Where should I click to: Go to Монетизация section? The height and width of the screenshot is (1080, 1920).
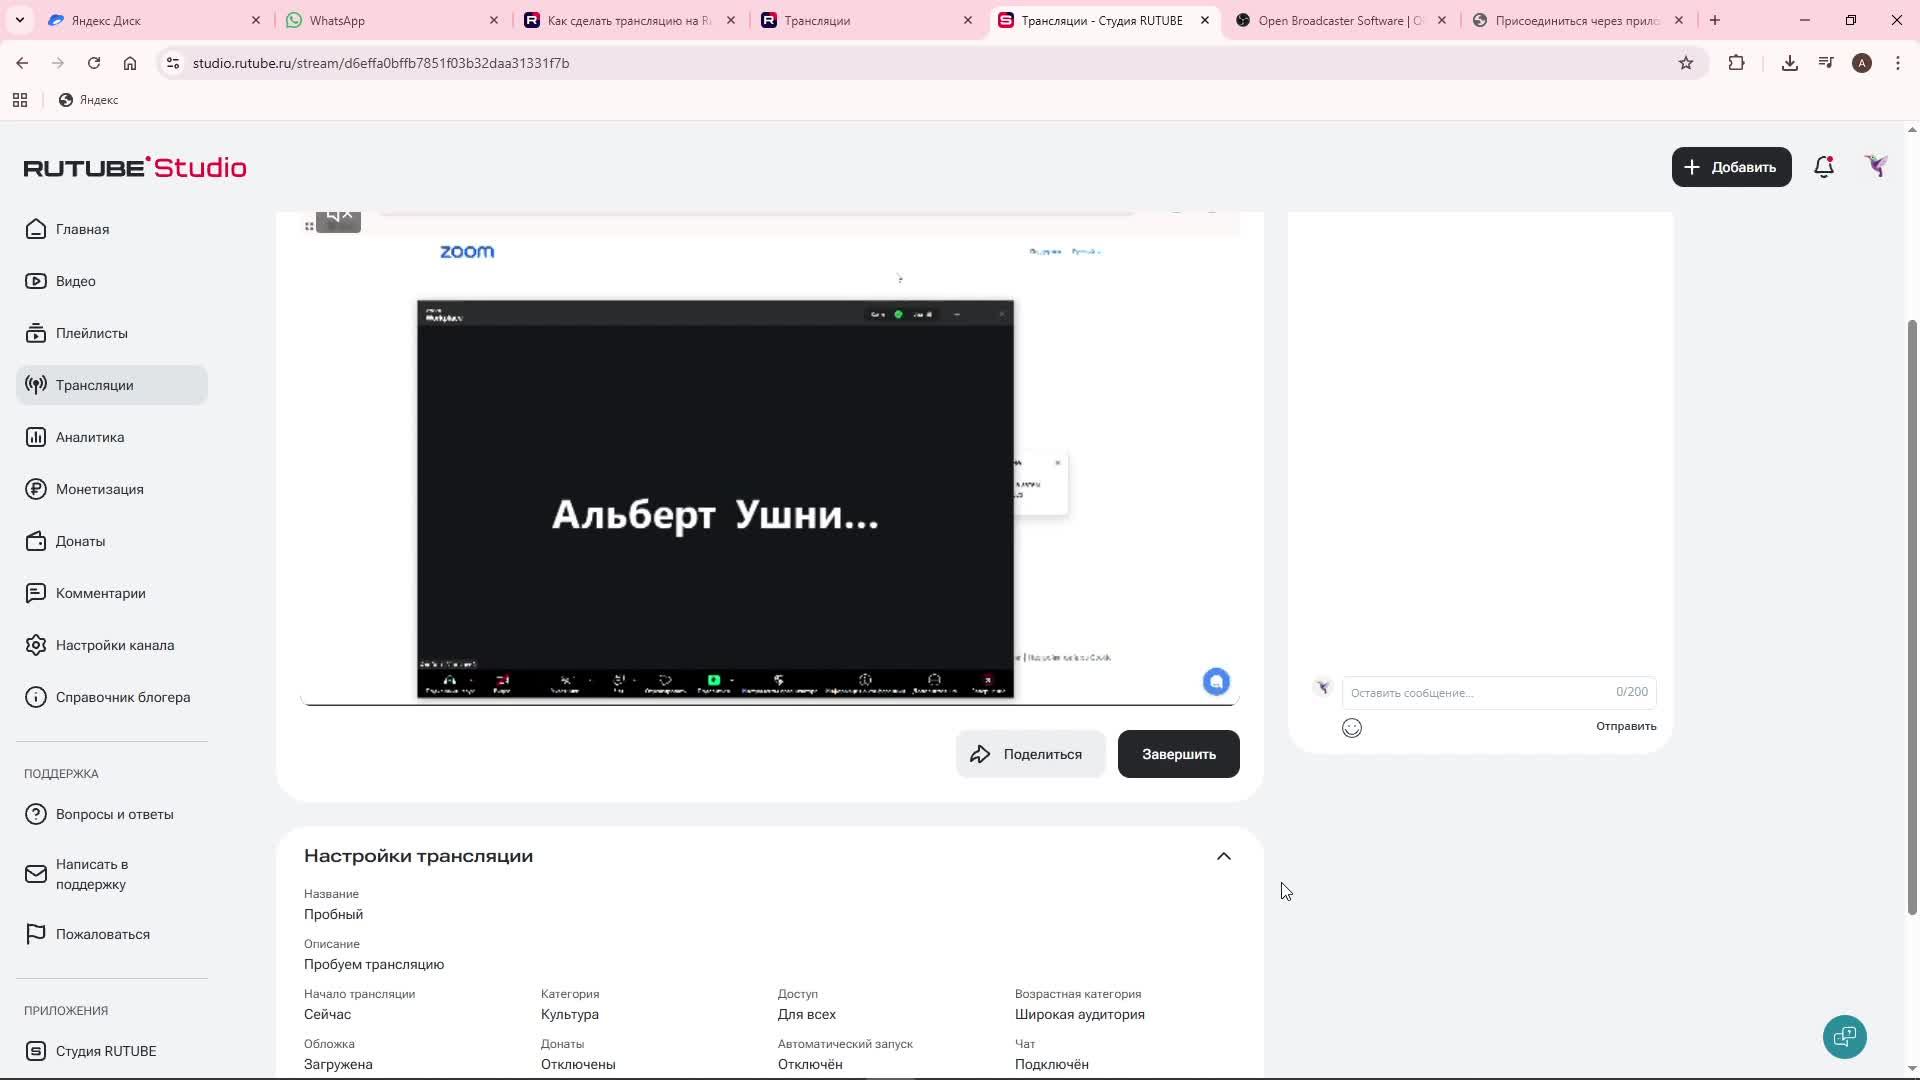[x=99, y=489]
